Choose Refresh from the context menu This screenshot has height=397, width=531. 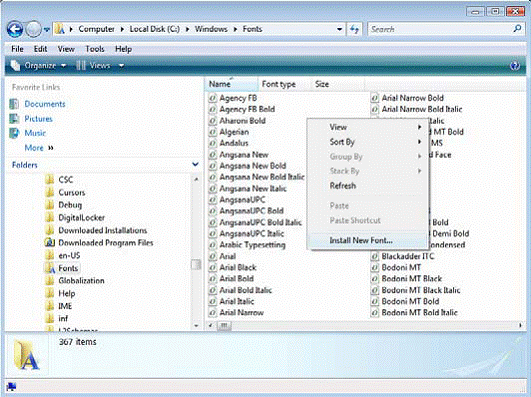coord(368,186)
